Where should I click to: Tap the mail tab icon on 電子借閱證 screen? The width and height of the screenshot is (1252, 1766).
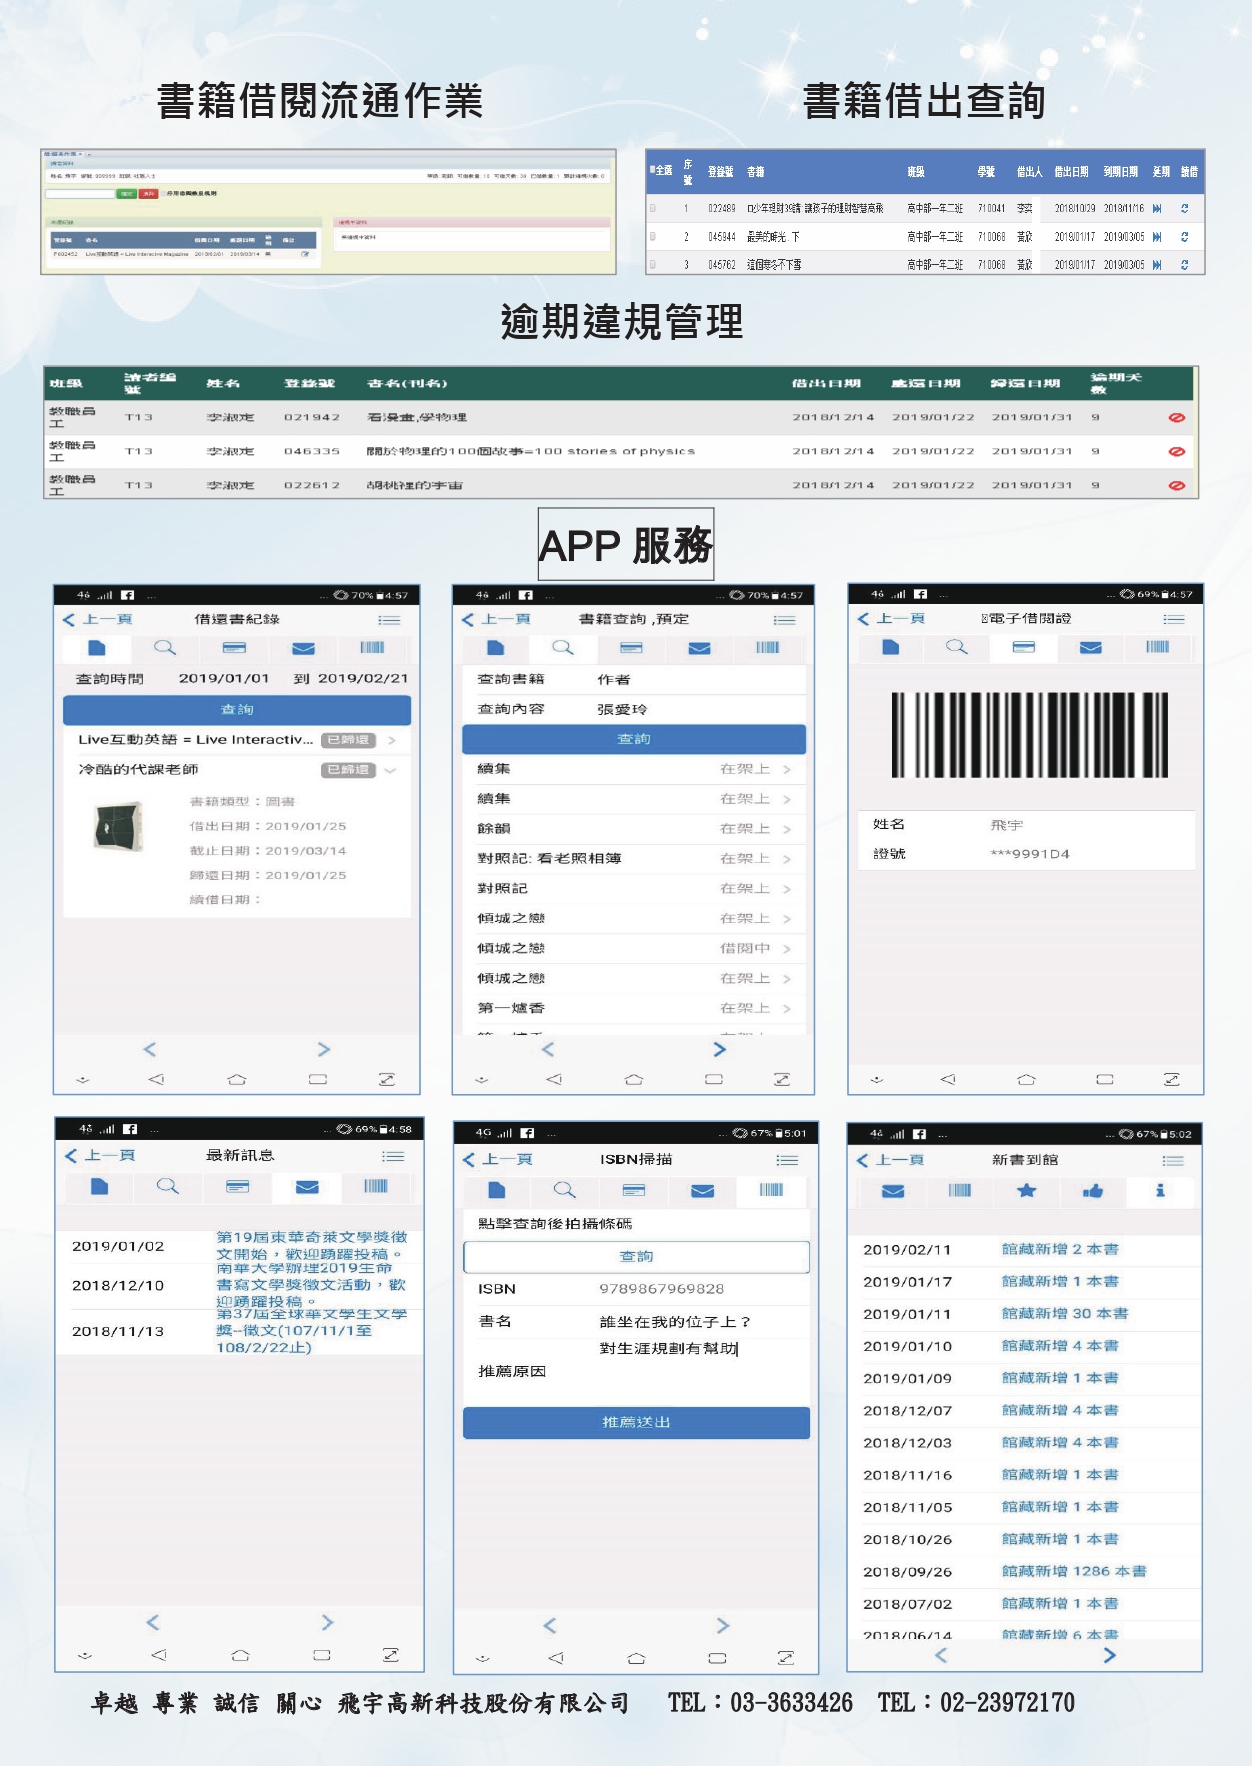pos(1091,647)
